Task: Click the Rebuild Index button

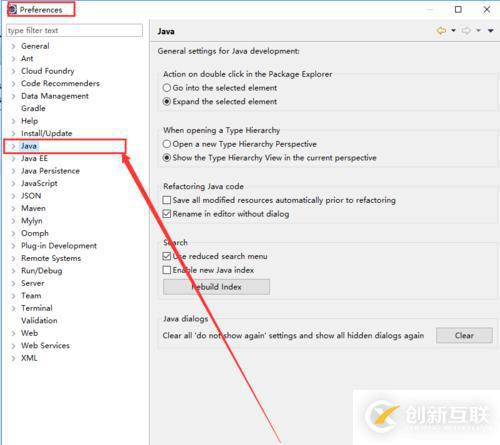Action: pos(216,287)
